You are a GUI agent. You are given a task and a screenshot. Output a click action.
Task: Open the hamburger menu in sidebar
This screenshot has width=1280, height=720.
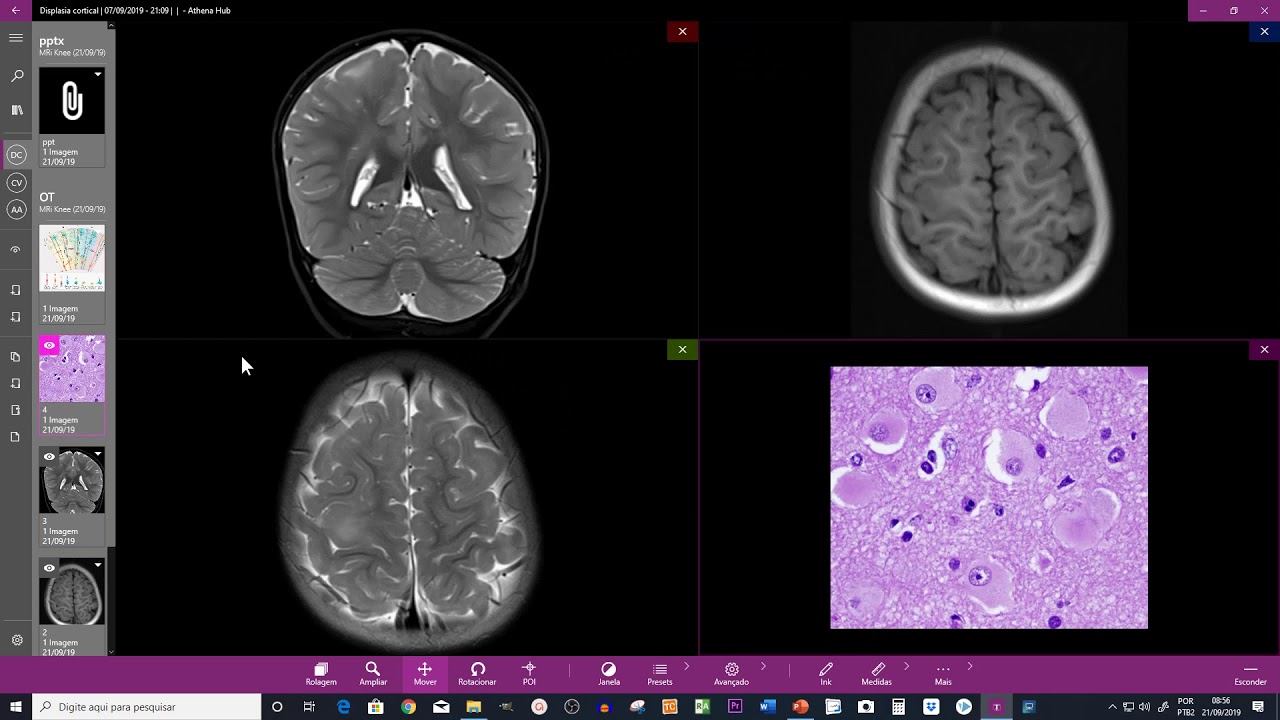tap(16, 38)
